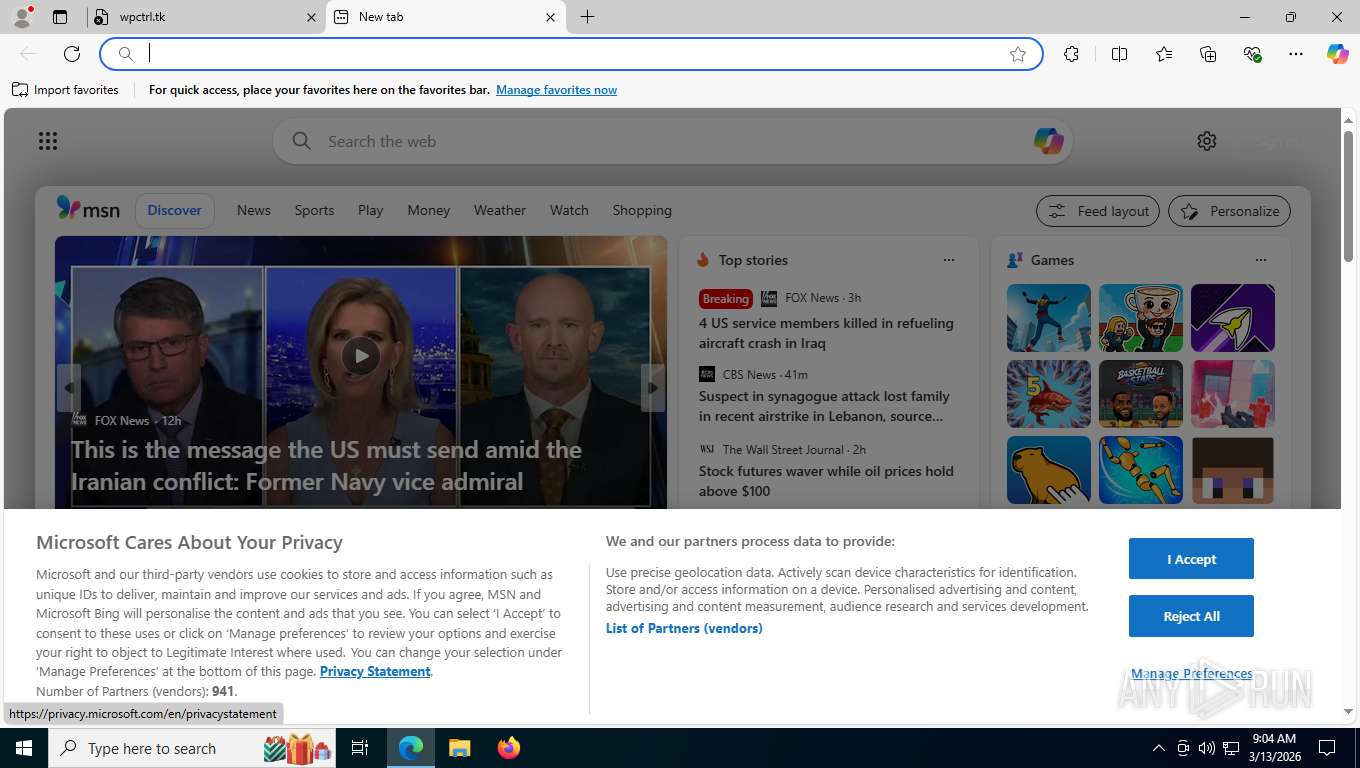1360x768 pixels.
Task: Open a new browser tab with plus
Action: pos(587,17)
